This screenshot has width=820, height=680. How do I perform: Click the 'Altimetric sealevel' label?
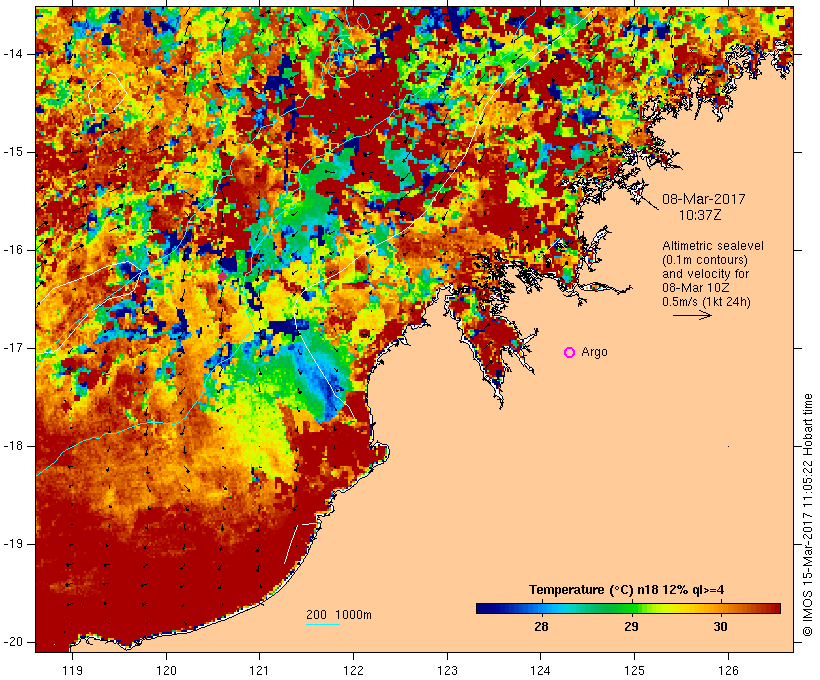(713, 246)
